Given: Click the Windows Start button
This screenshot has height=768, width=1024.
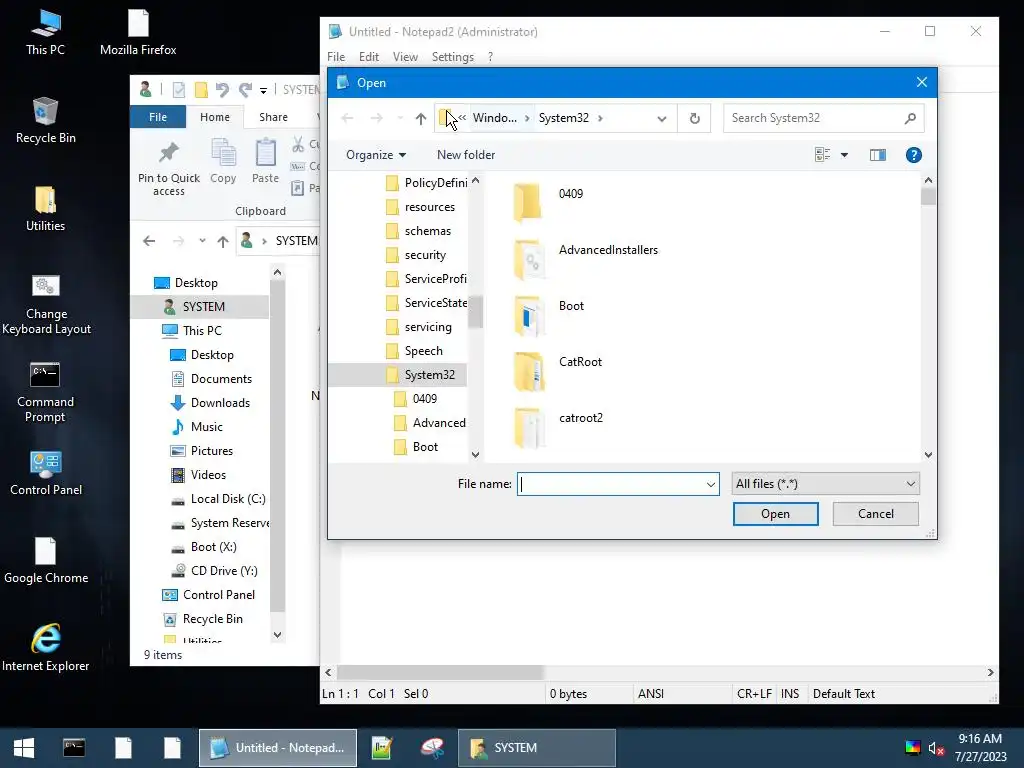Looking at the screenshot, I should [24, 748].
